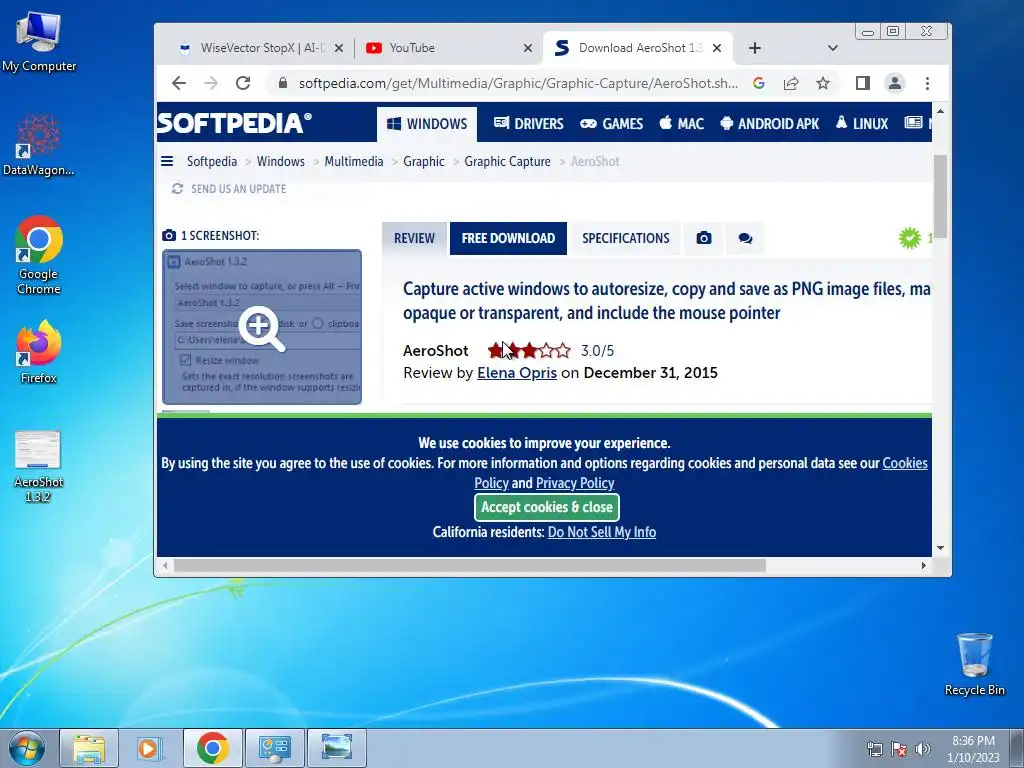Click the address bar URL
This screenshot has height=768, width=1024.
(518, 83)
